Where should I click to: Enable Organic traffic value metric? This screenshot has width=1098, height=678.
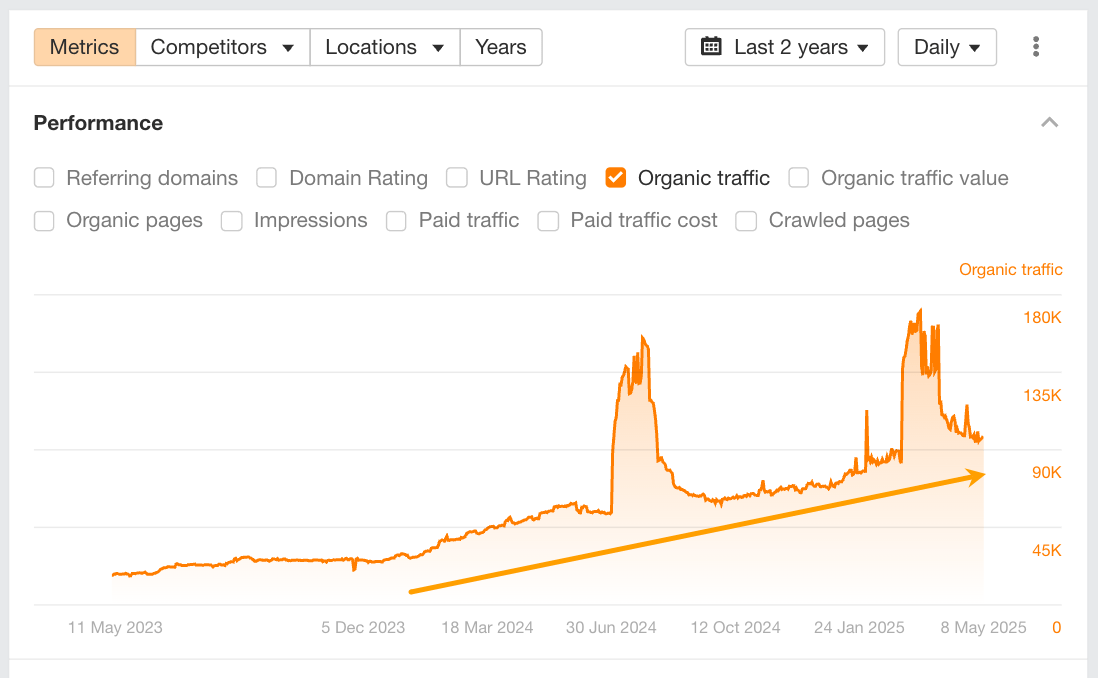coord(798,178)
